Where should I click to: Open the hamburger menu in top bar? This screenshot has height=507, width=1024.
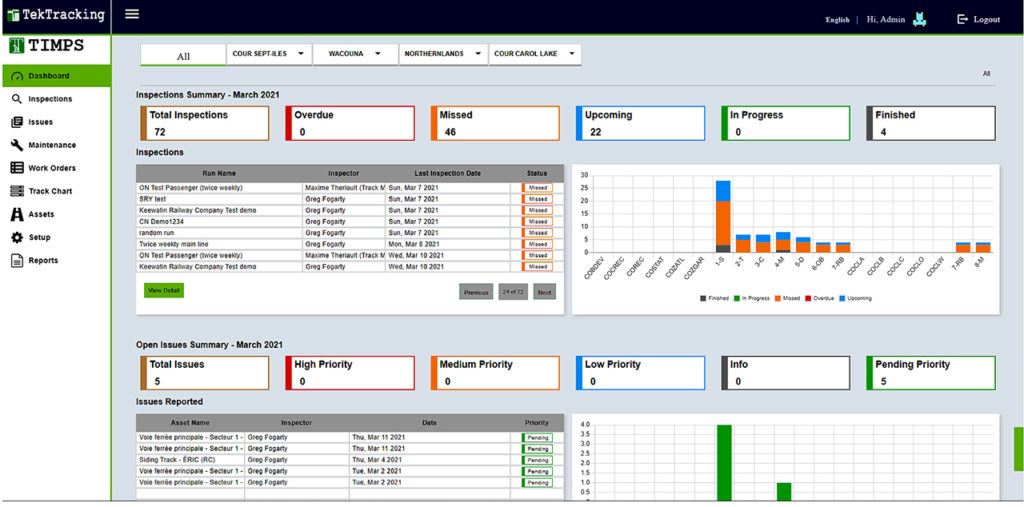132,14
